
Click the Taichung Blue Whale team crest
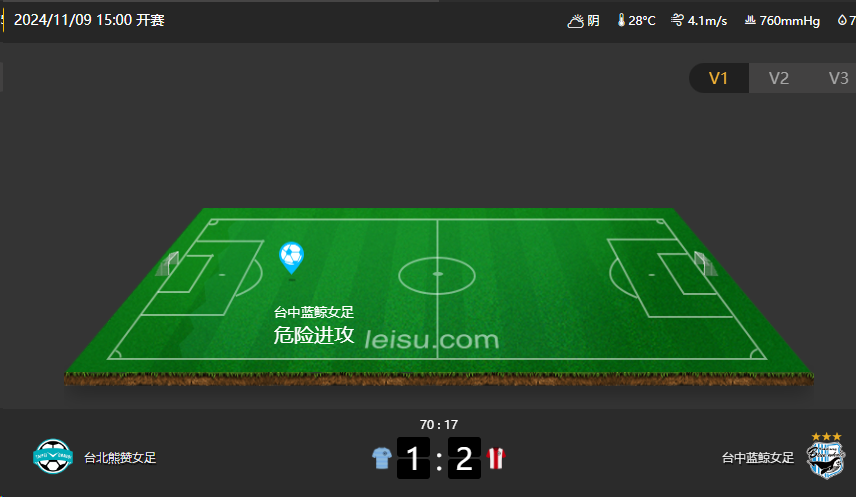click(826, 457)
